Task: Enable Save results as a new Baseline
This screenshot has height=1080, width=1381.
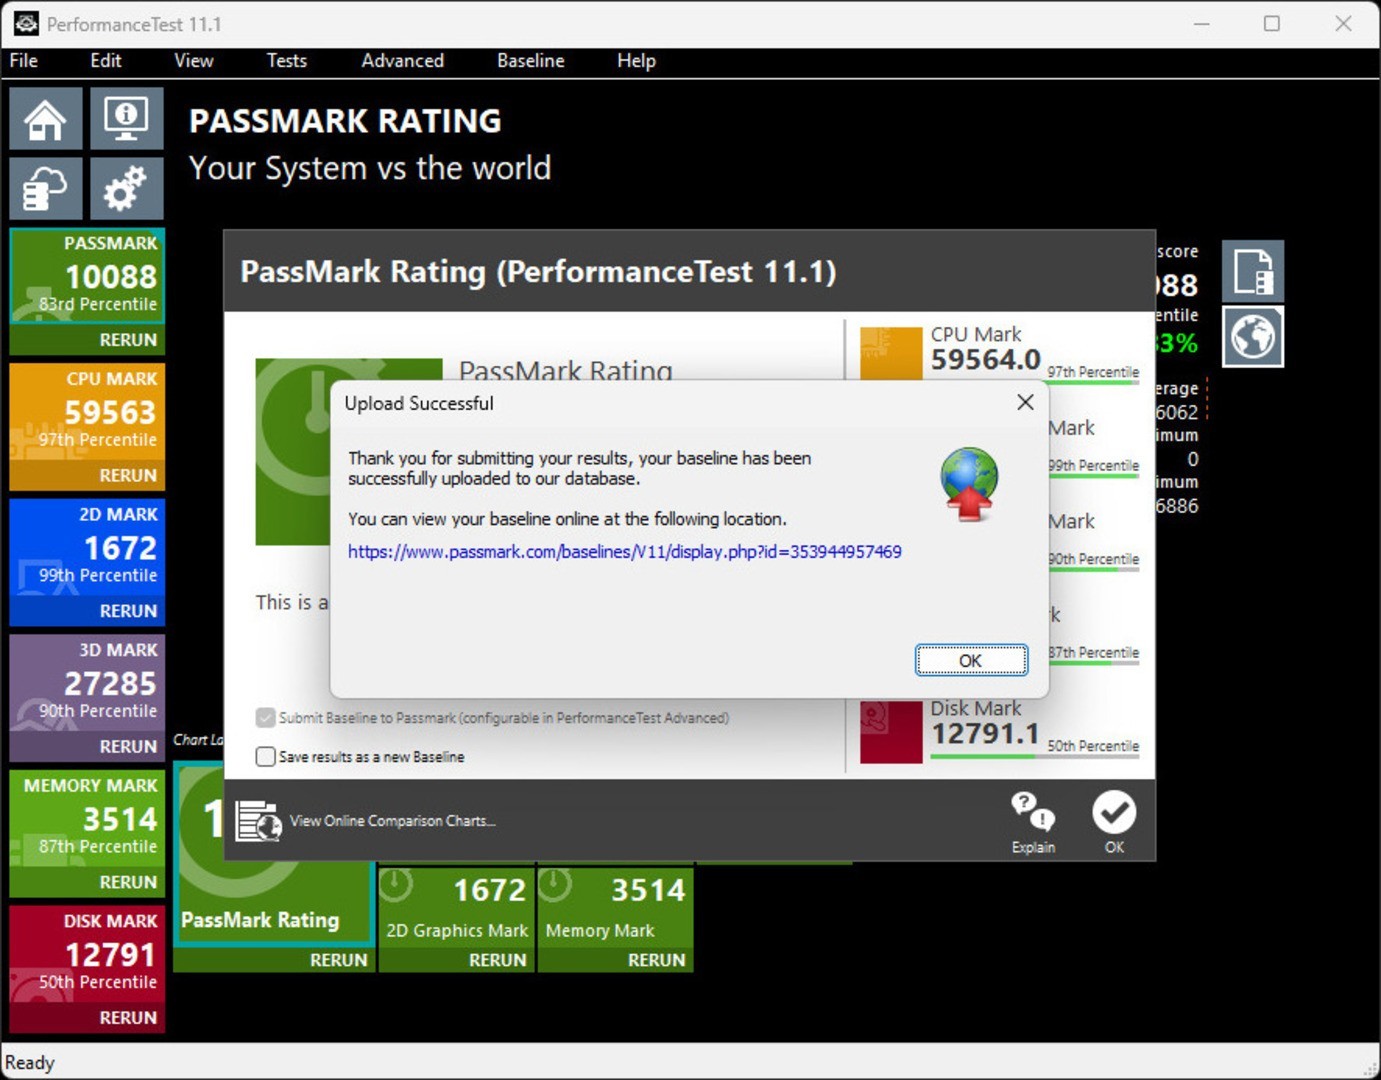Action: click(x=265, y=757)
